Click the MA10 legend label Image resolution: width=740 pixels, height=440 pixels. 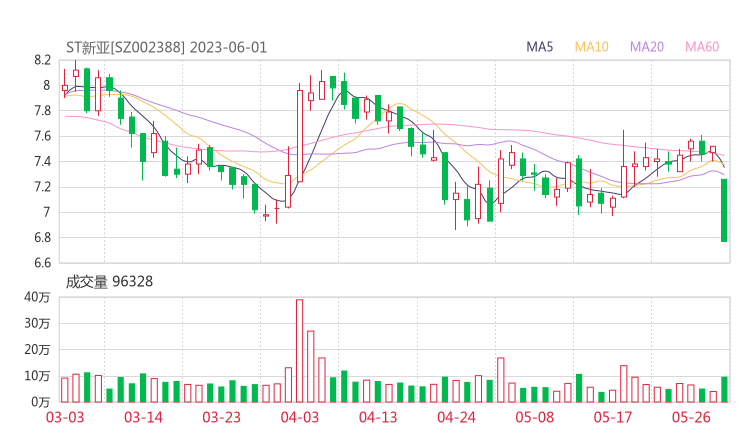[x=591, y=47]
